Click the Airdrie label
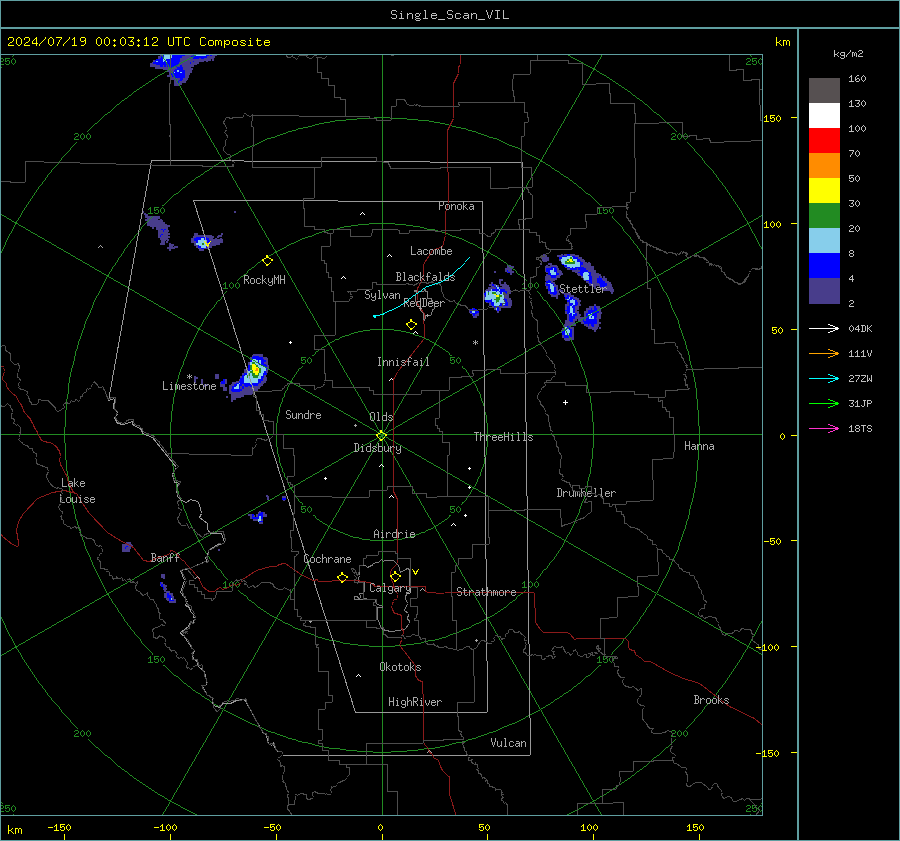This screenshot has width=900, height=841. 394,534
